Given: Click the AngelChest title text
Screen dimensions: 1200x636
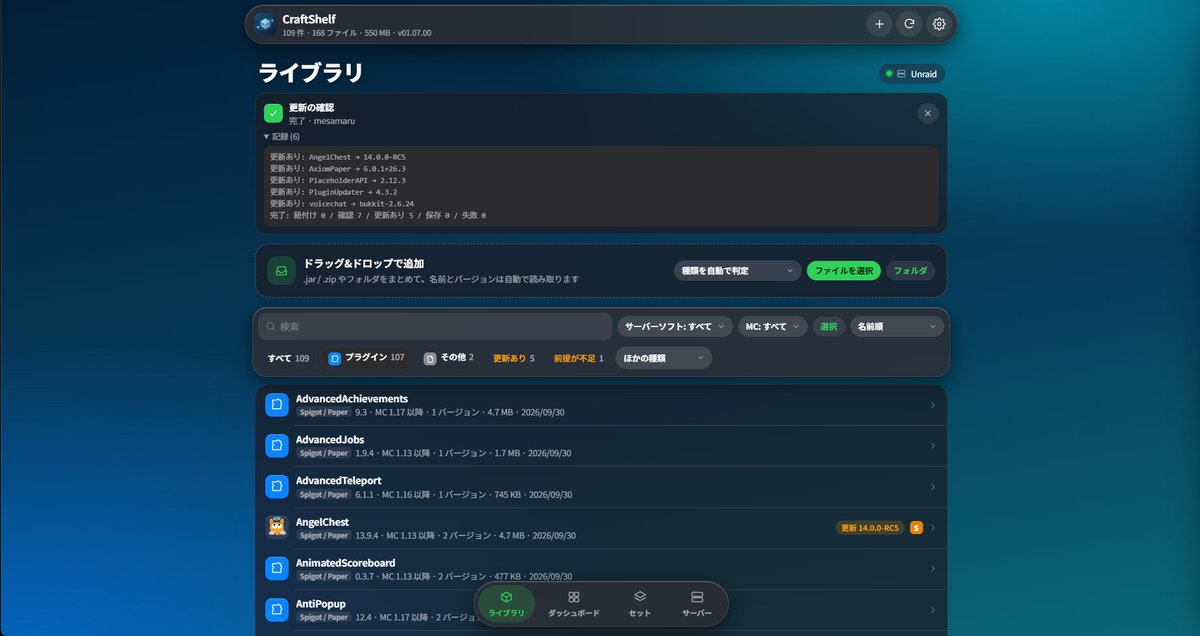Looking at the screenshot, I should click(322, 522).
